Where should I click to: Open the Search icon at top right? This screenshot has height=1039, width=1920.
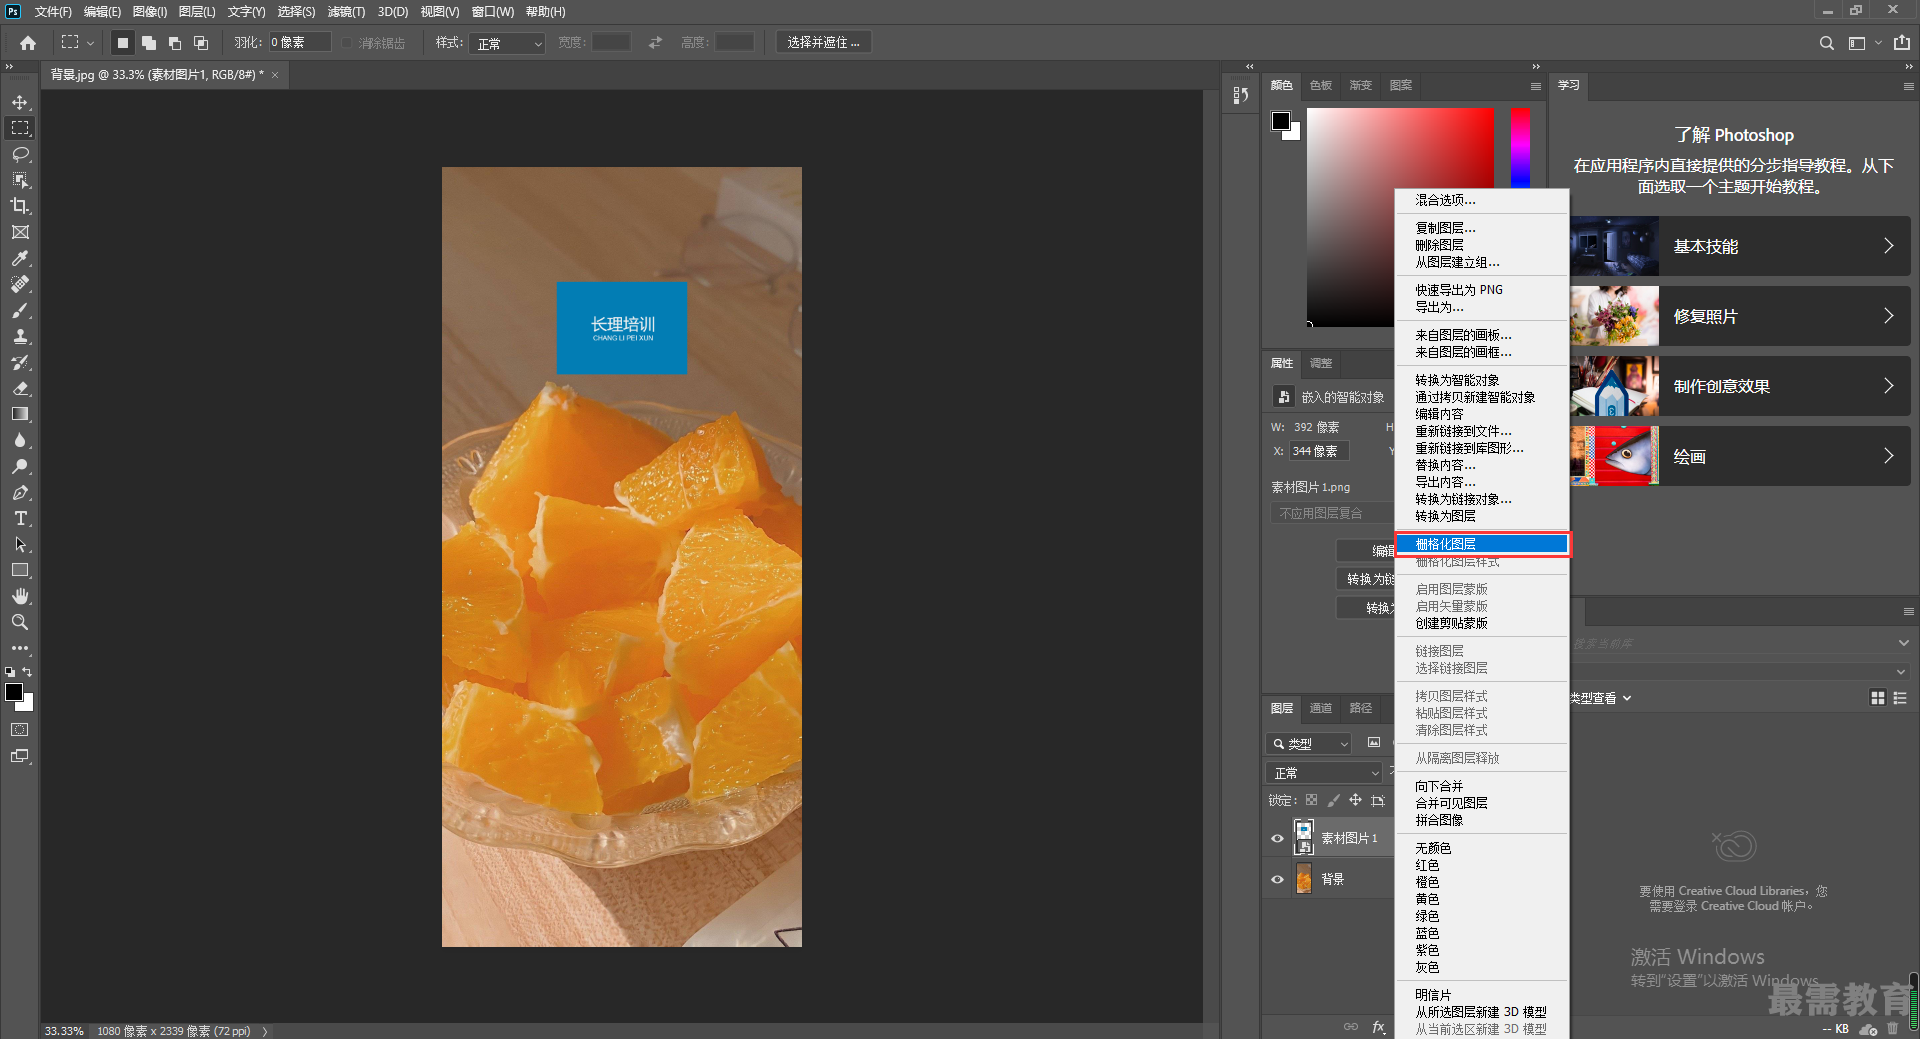click(x=1826, y=43)
